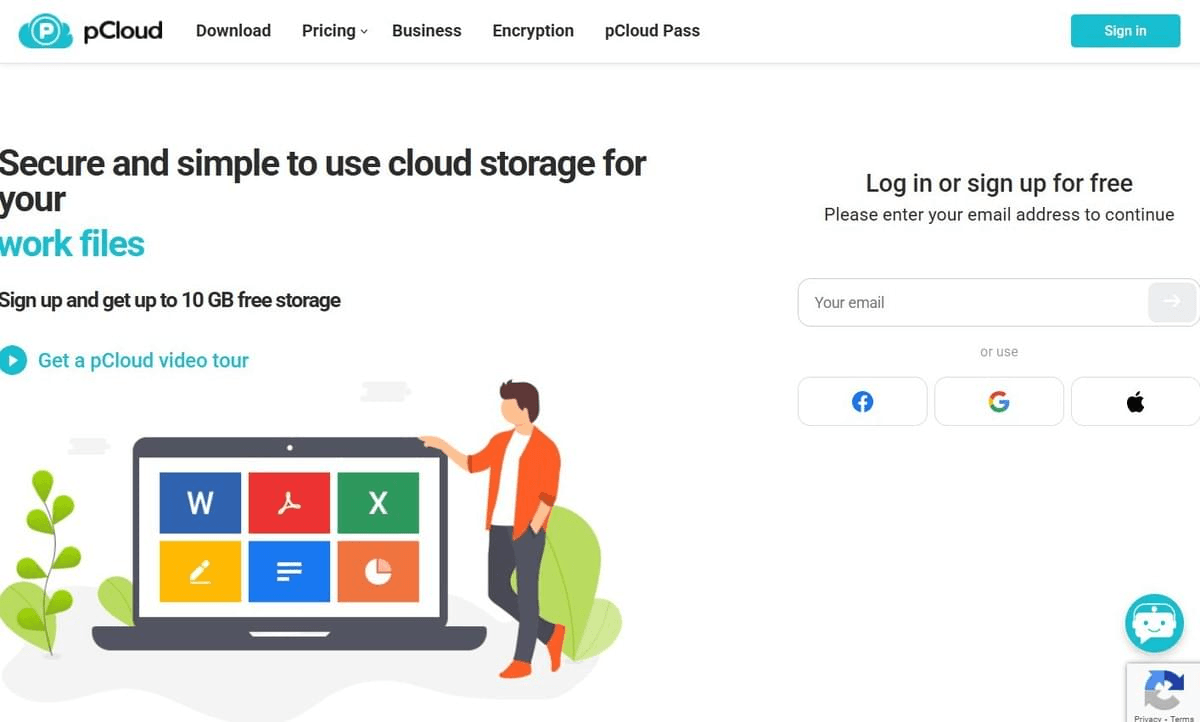Sign in with the Google icon

point(998,401)
